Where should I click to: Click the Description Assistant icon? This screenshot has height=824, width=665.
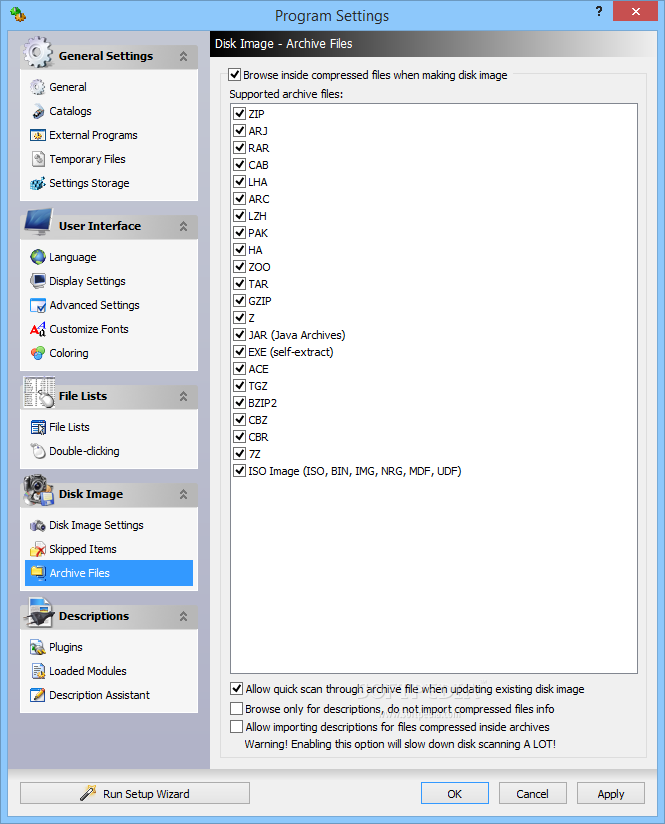[x=38, y=695]
